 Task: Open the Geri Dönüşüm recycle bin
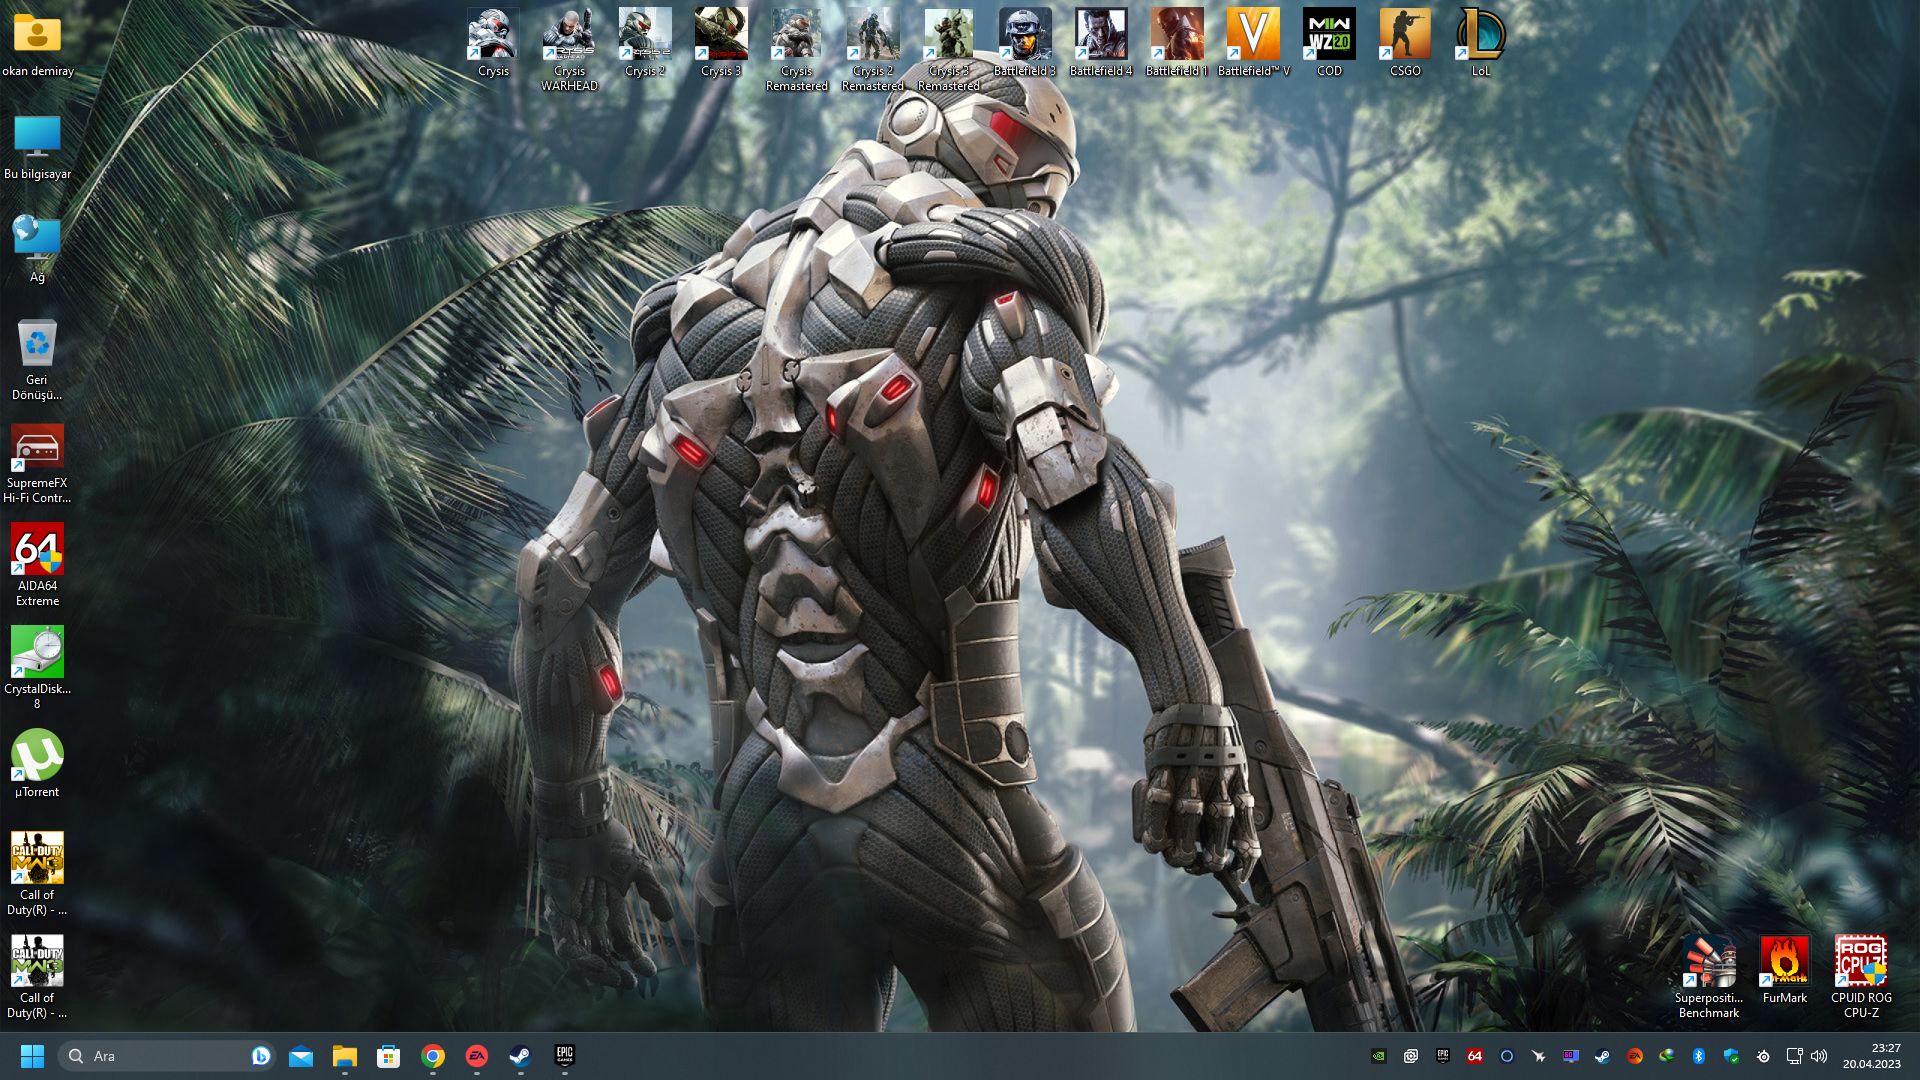(x=37, y=345)
